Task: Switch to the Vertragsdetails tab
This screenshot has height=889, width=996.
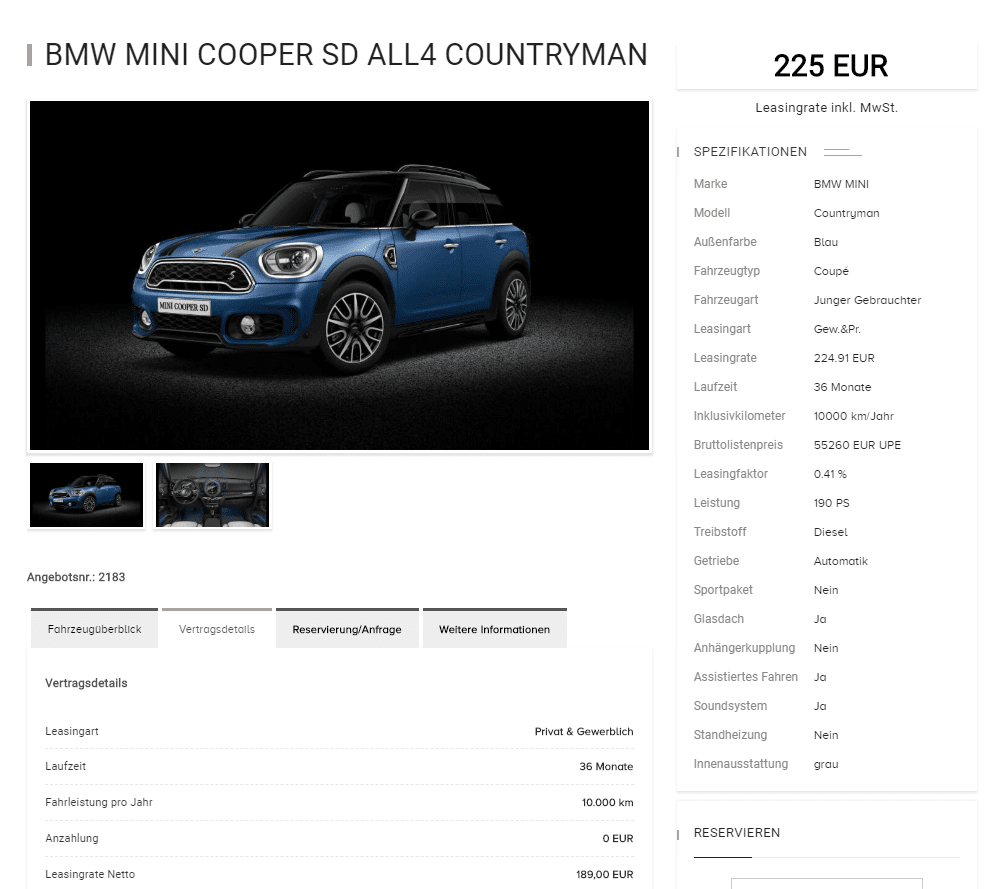Action: tap(217, 629)
